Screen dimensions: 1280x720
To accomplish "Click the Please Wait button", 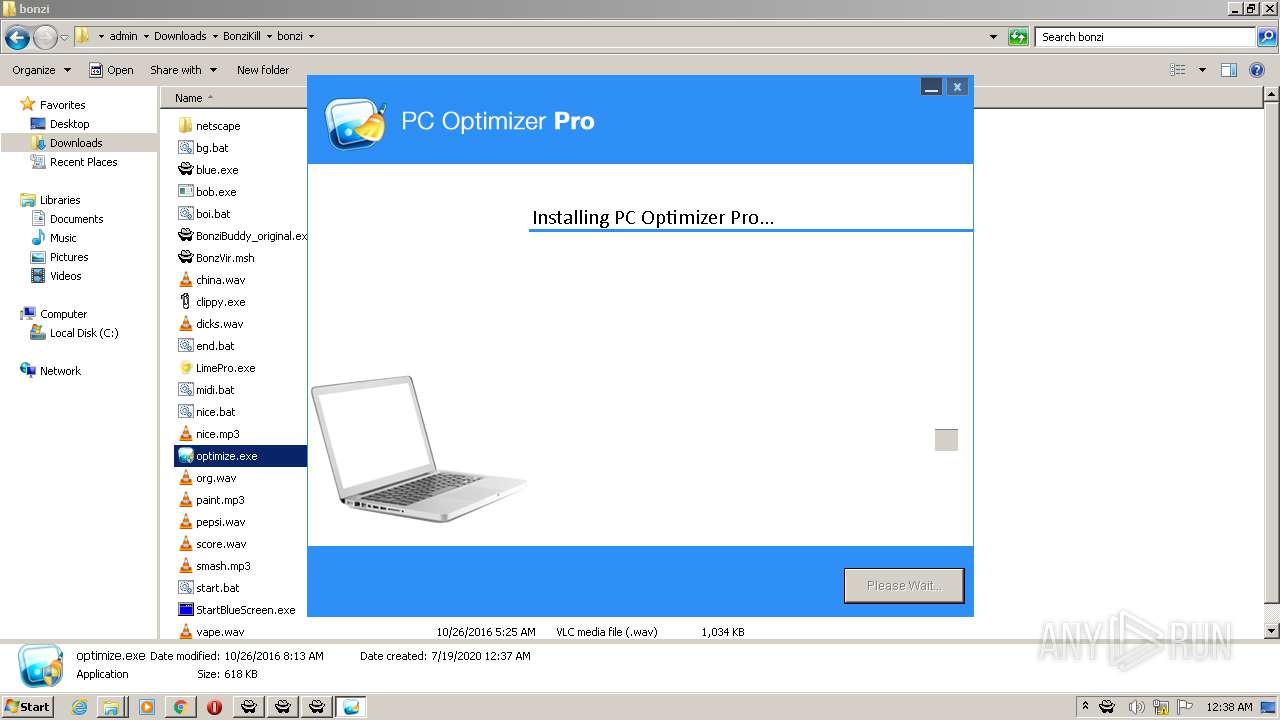I will tap(904, 585).
